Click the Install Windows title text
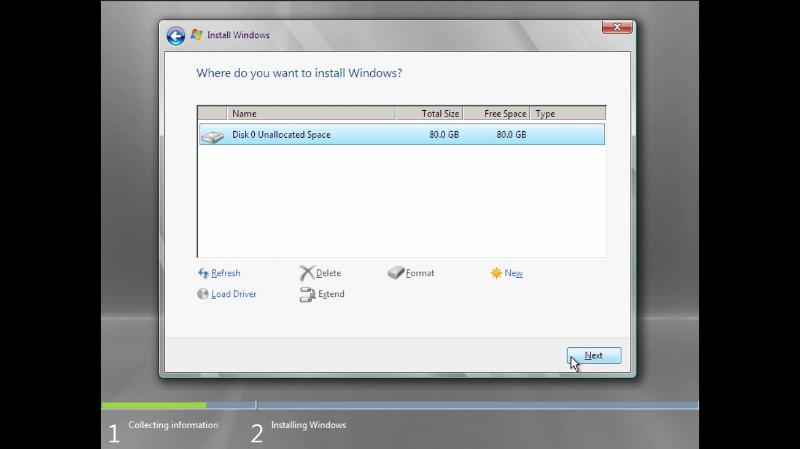Viewport: 800px width, 449px height. coord(238,35)
